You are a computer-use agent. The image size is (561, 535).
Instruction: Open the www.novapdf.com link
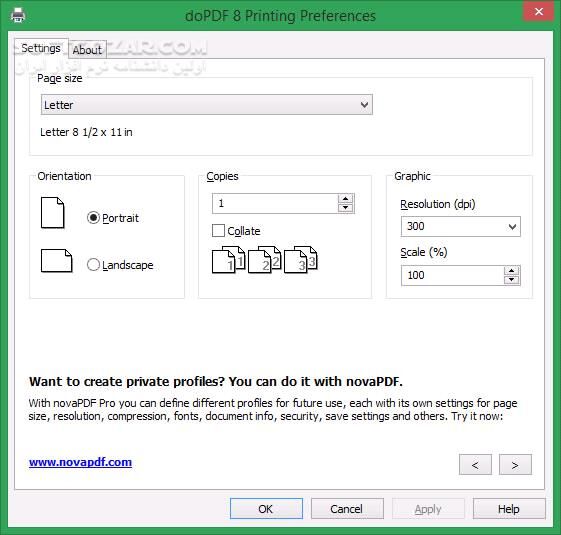(x=81, y=462)
